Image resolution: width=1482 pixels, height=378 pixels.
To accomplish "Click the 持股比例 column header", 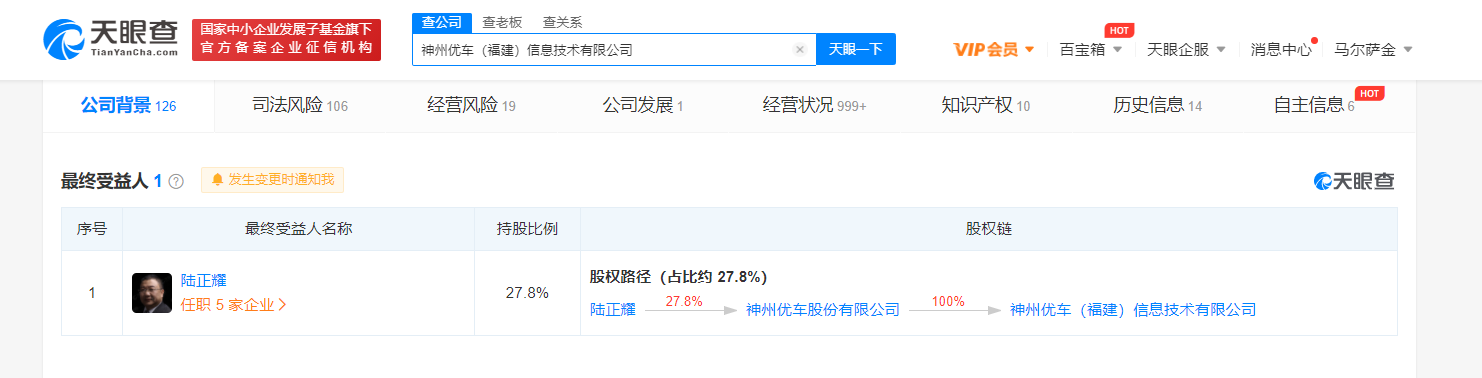I will tap(527, 229).
